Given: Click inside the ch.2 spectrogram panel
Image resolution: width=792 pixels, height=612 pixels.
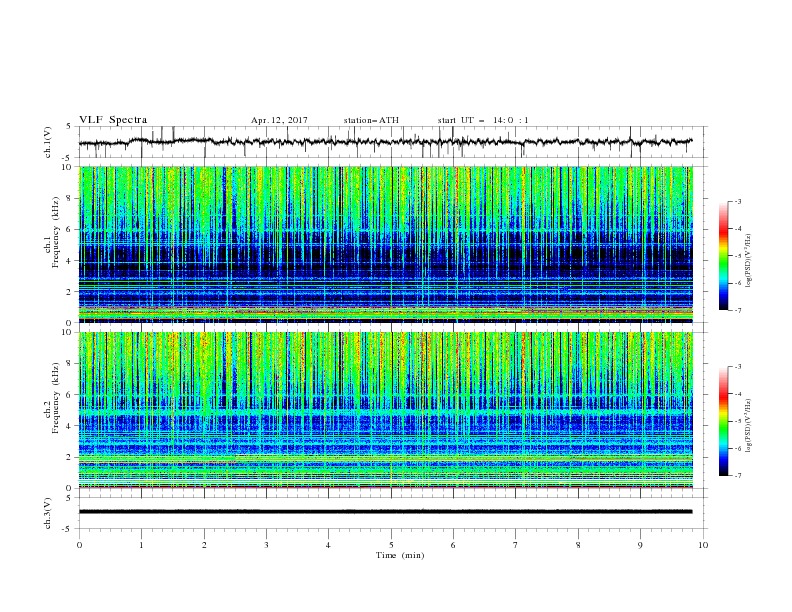Looking at the screenshot, I should click(386, 410).
